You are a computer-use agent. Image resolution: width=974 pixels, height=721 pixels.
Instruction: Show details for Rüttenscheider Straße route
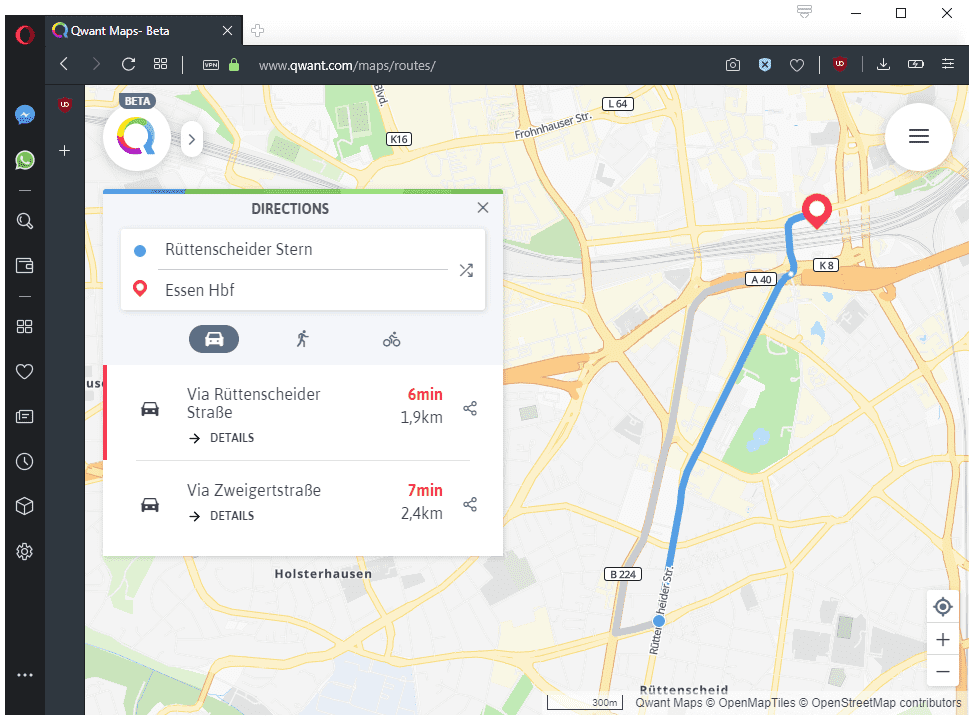(x=222, y=438)
